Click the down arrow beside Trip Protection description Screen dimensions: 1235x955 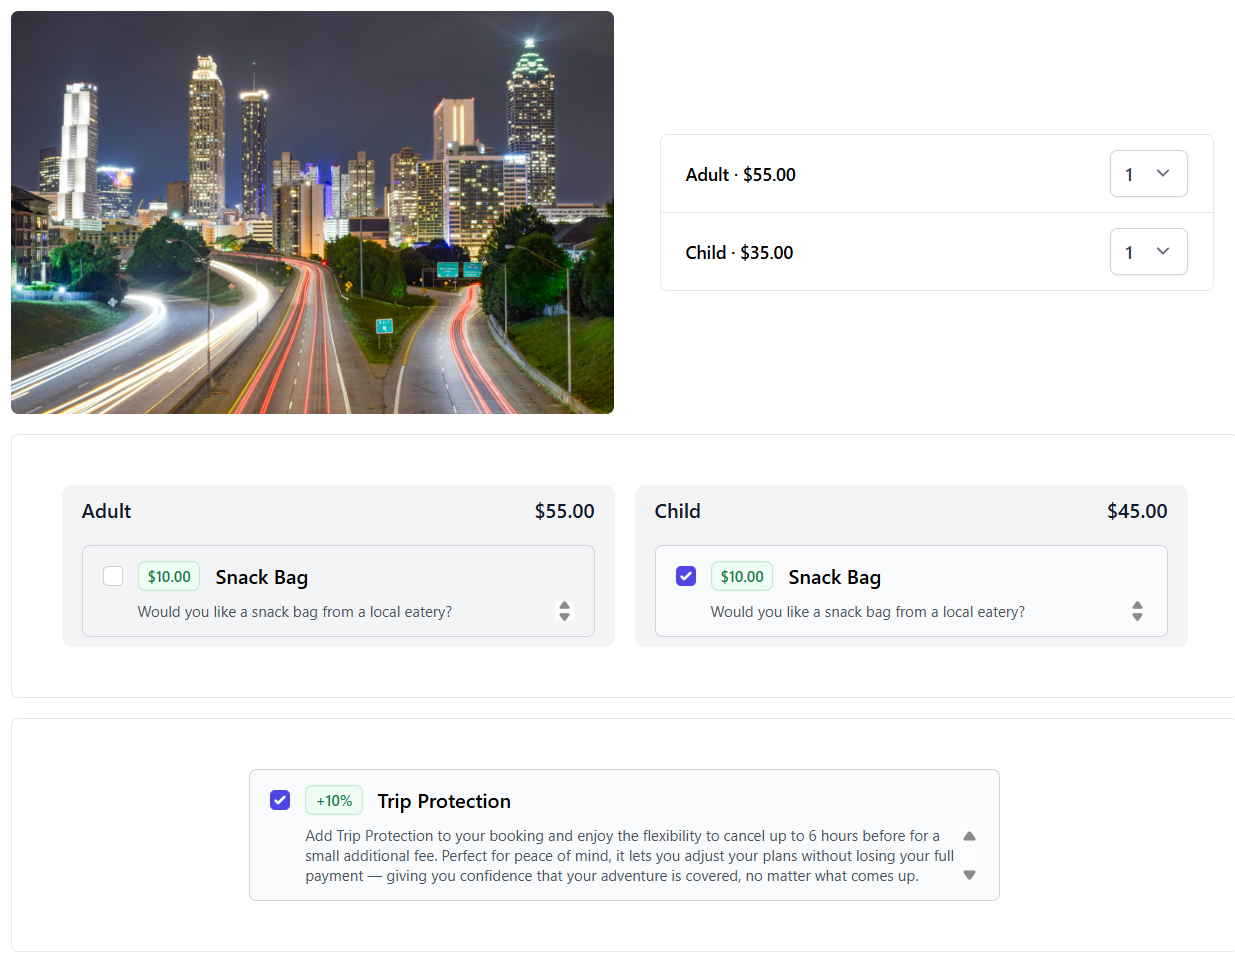[968, 873]
